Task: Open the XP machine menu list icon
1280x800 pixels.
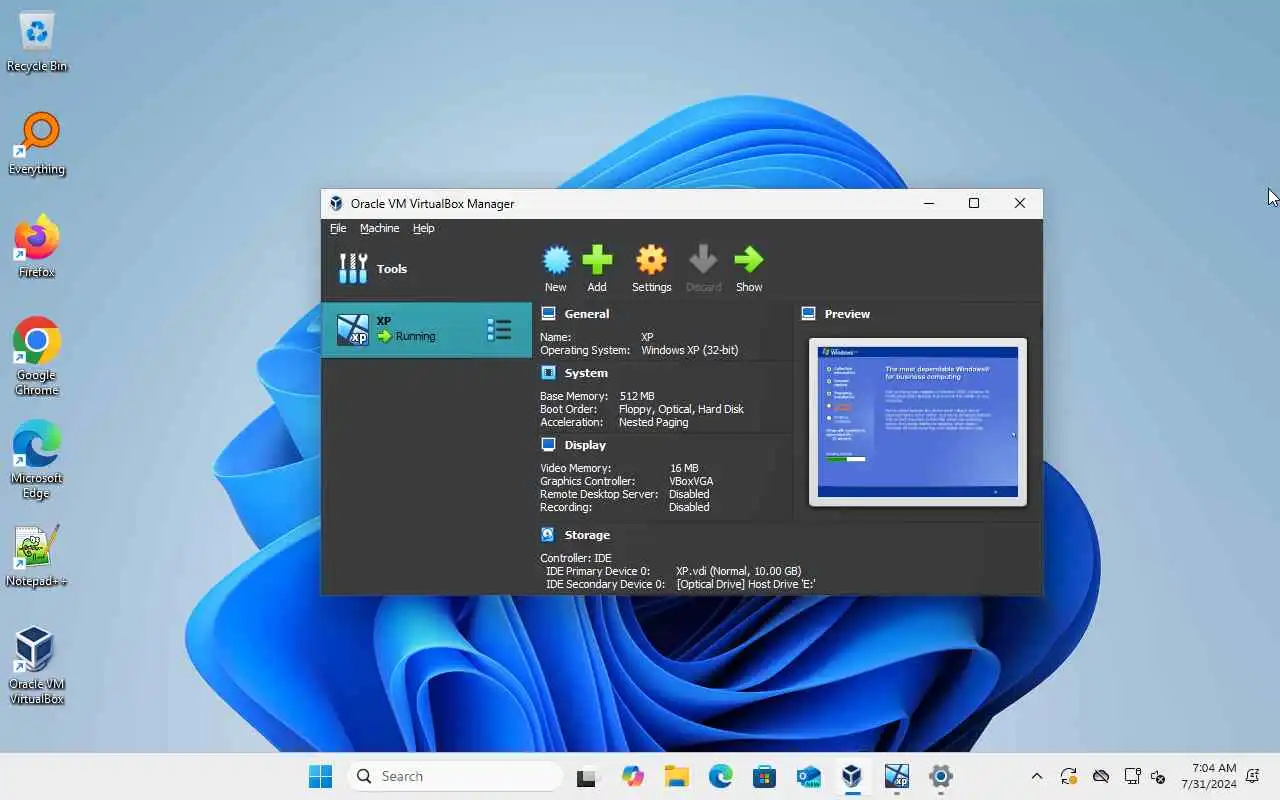Action: pyautogui.click(x=499, y=330)
